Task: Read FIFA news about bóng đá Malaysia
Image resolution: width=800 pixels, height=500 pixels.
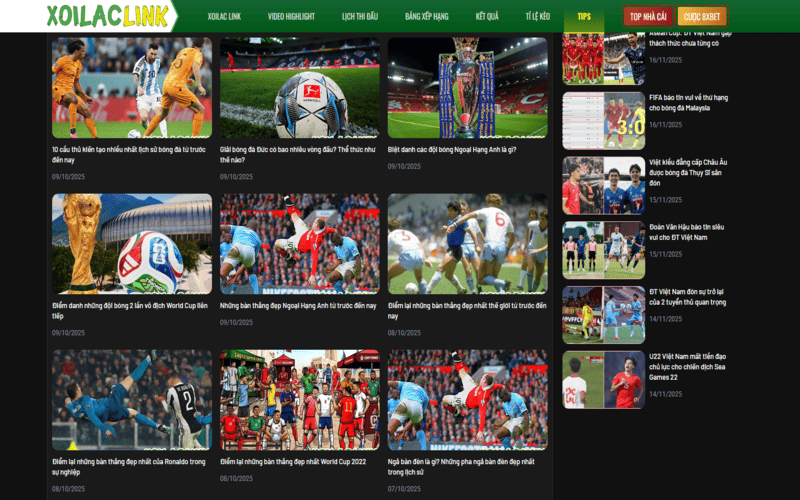Action: coord(688,103)
